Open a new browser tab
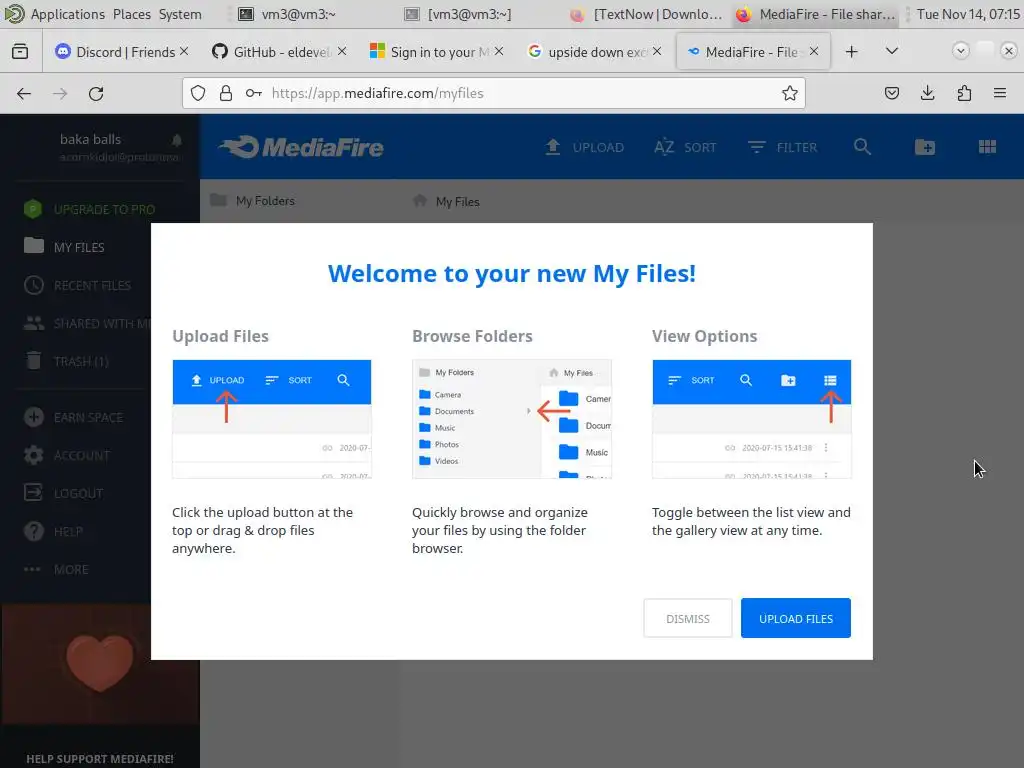The height and width of the screenshot is (768, 1024). [x=851, y=52]
